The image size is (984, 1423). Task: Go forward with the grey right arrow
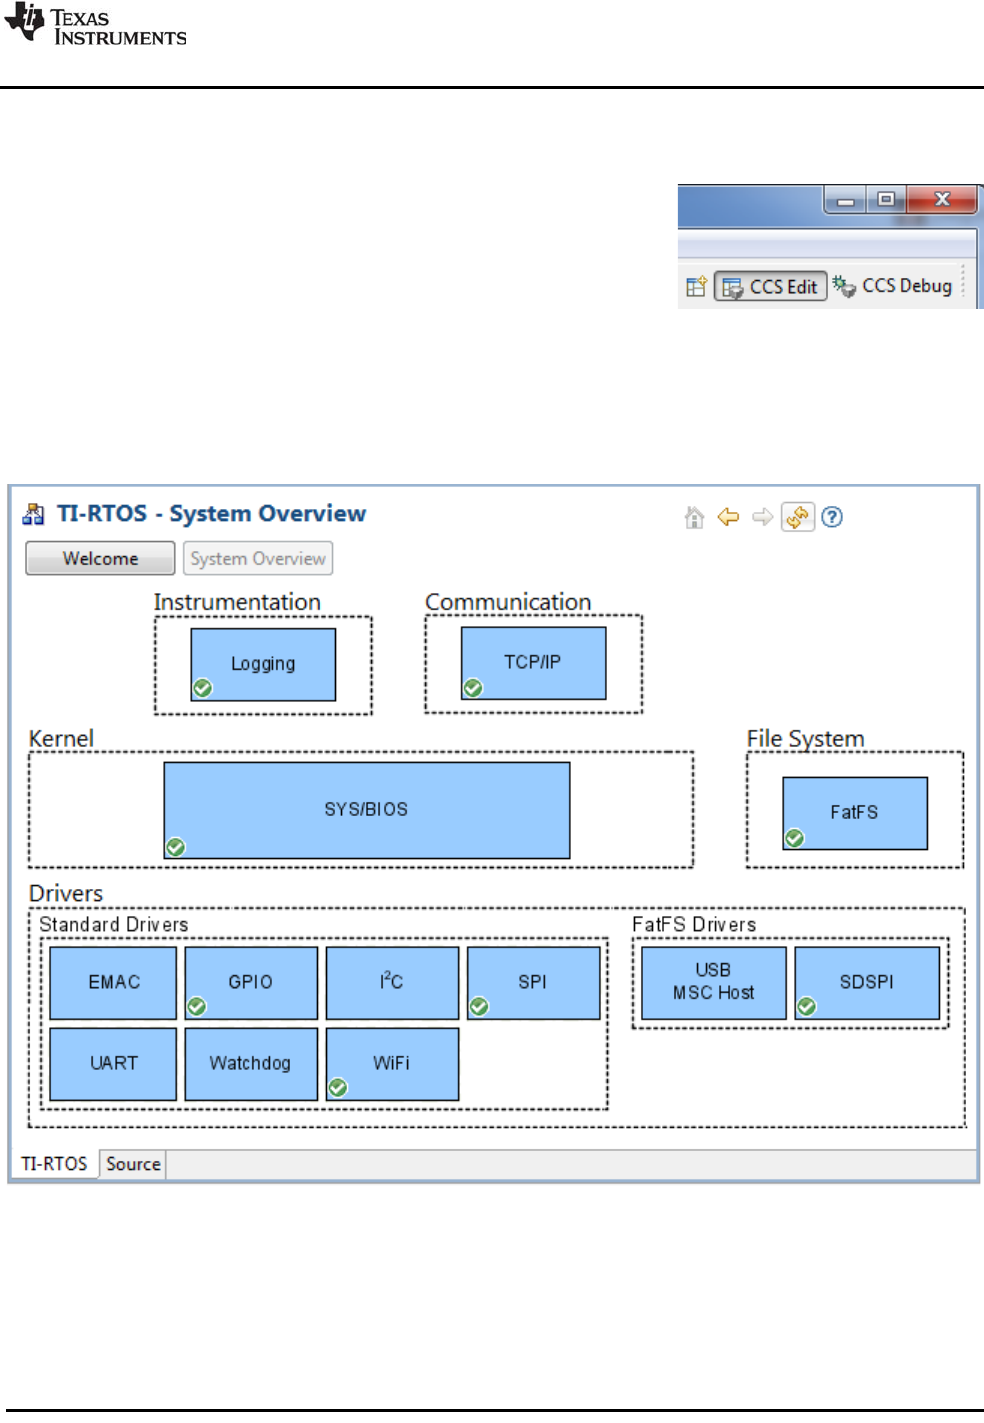pyautogui.click(x=762, y=517)
